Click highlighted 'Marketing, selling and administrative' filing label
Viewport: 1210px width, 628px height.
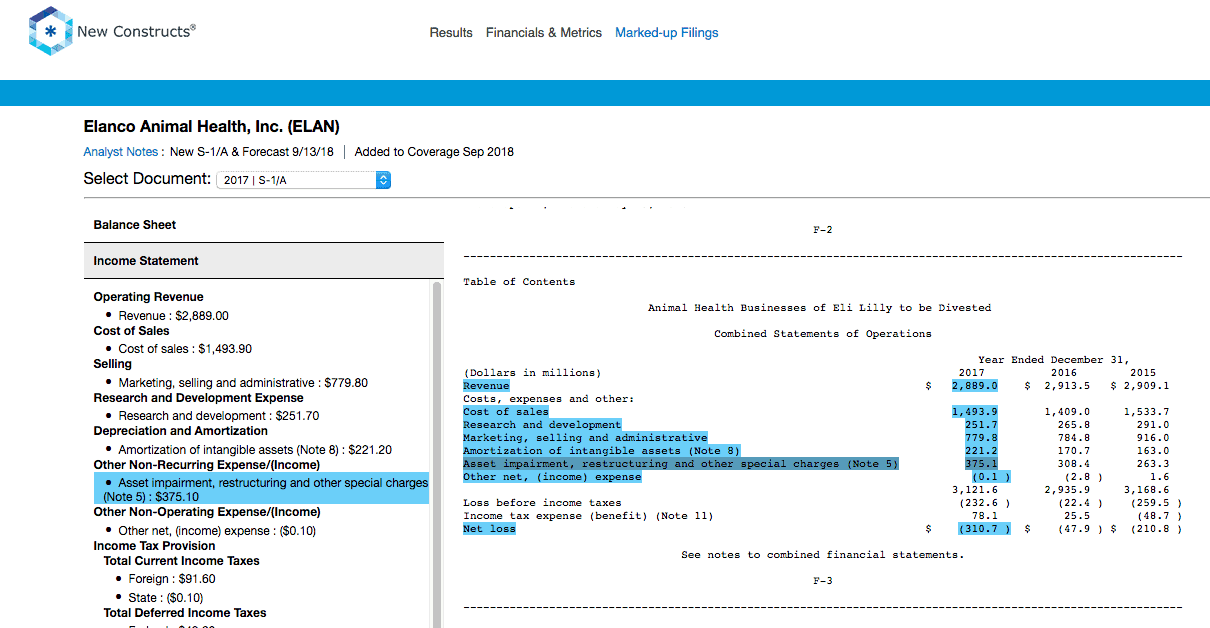coord(585,438)
